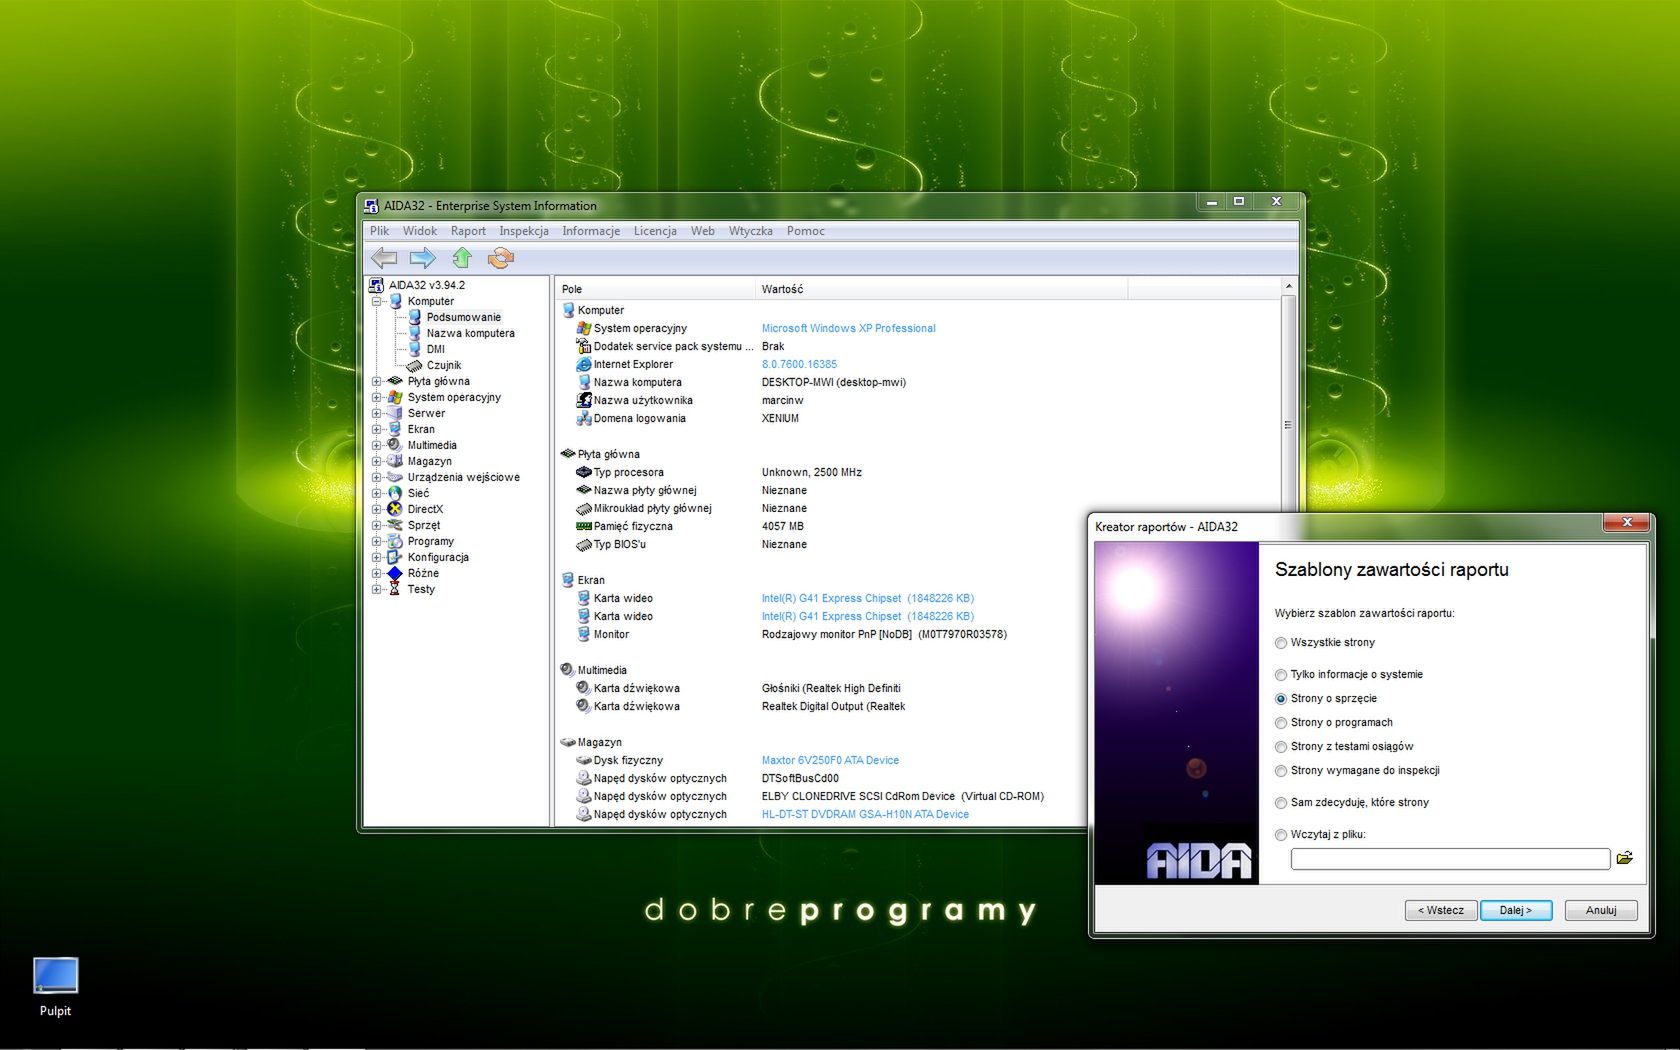Click the Internet Explorer row icon
This screenshot has height=1050, width=1680.
(584, 364)
